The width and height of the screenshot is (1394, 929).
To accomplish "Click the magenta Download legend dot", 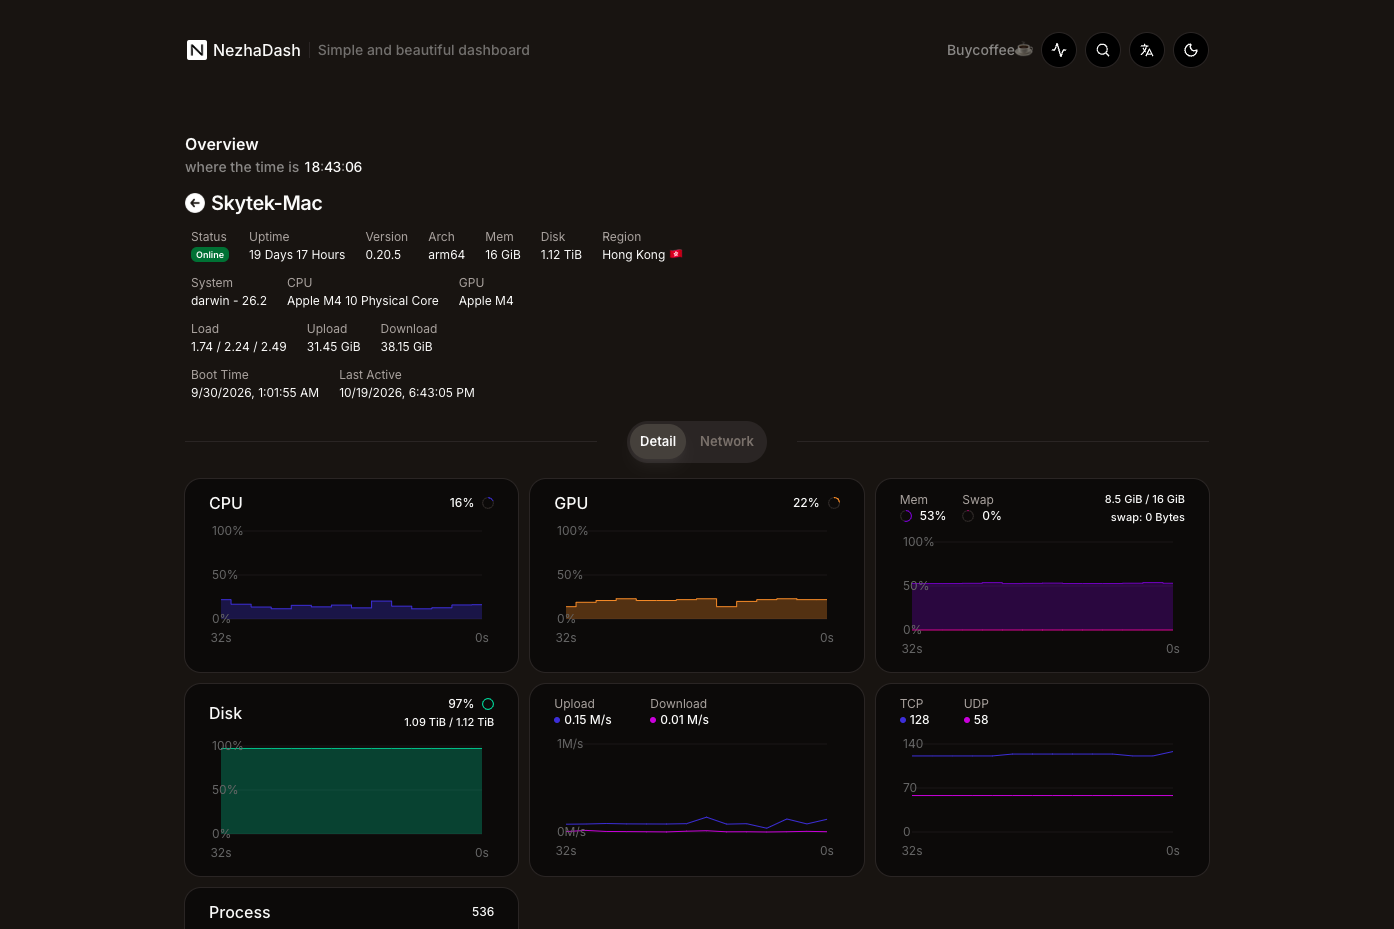I will 653,720.
